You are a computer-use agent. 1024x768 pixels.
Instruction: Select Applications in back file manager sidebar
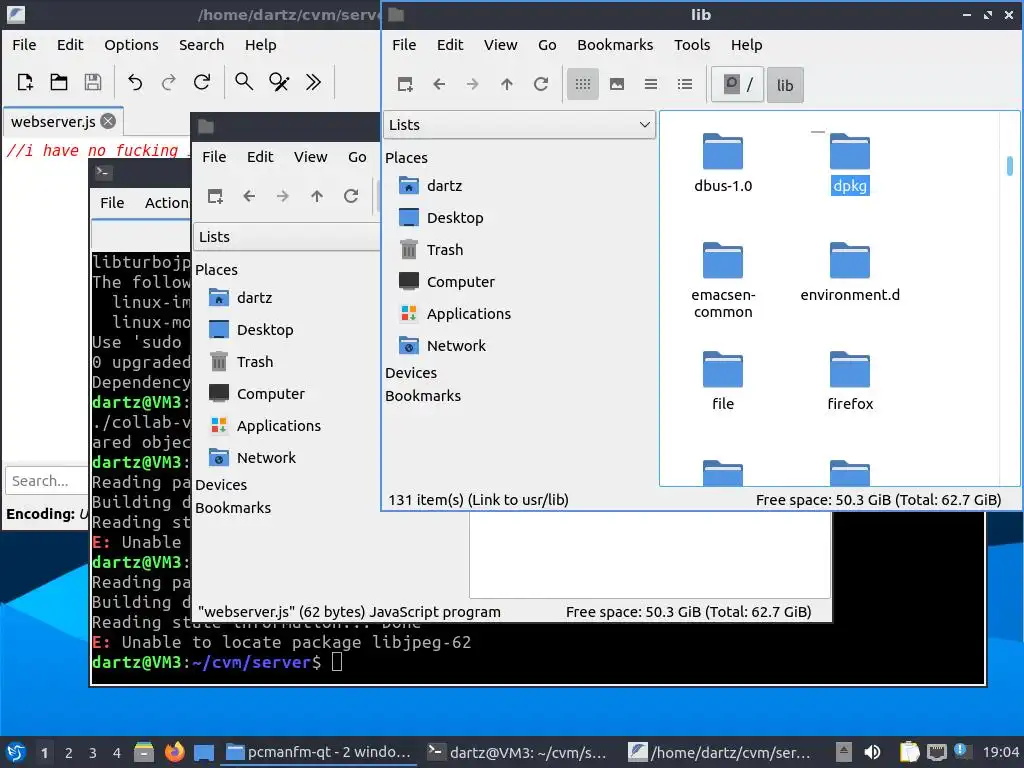tap(265, 426)
